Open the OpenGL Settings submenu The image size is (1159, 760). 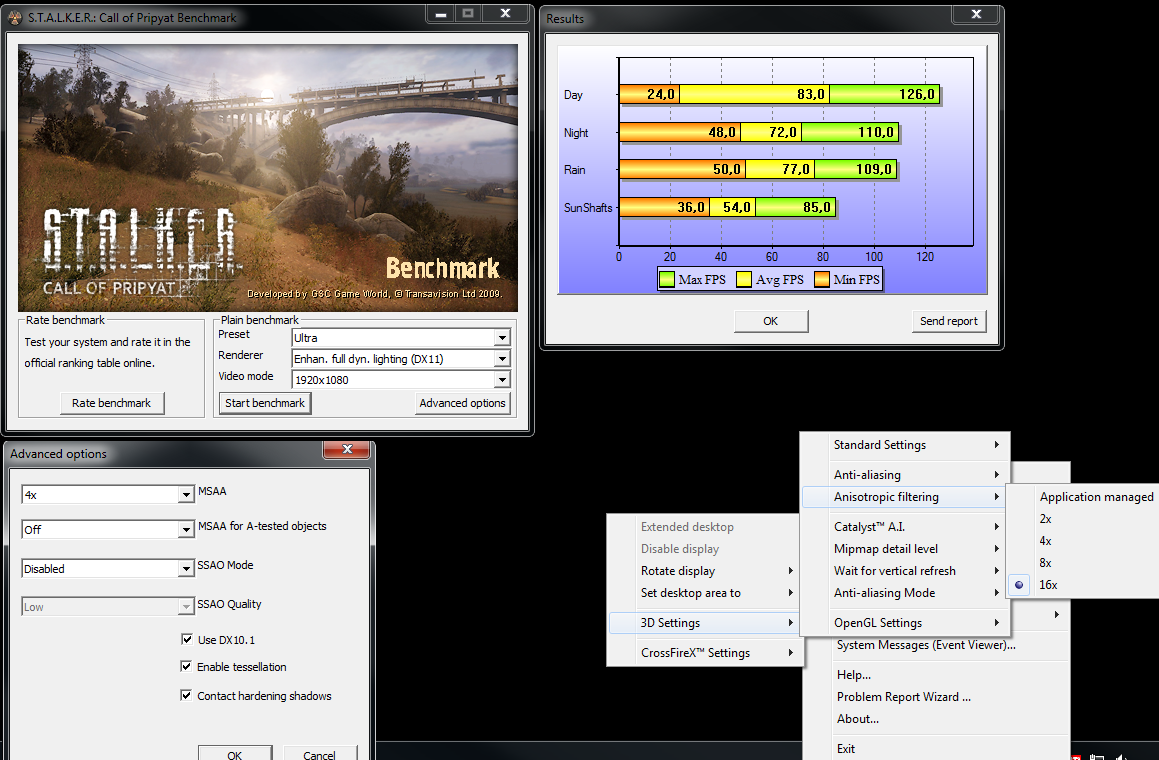[x=905, y=622]
